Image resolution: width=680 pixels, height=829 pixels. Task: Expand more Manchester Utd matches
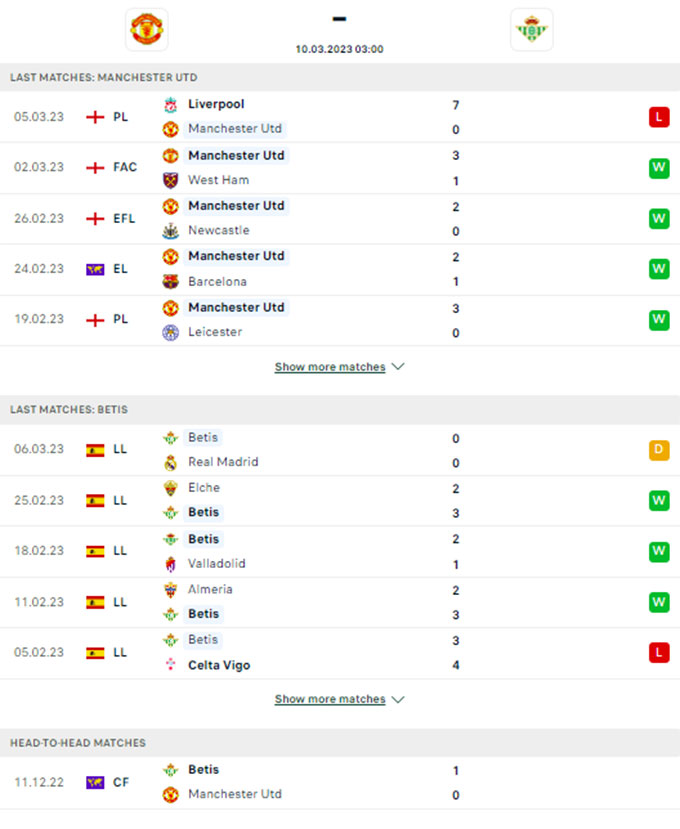339,367
